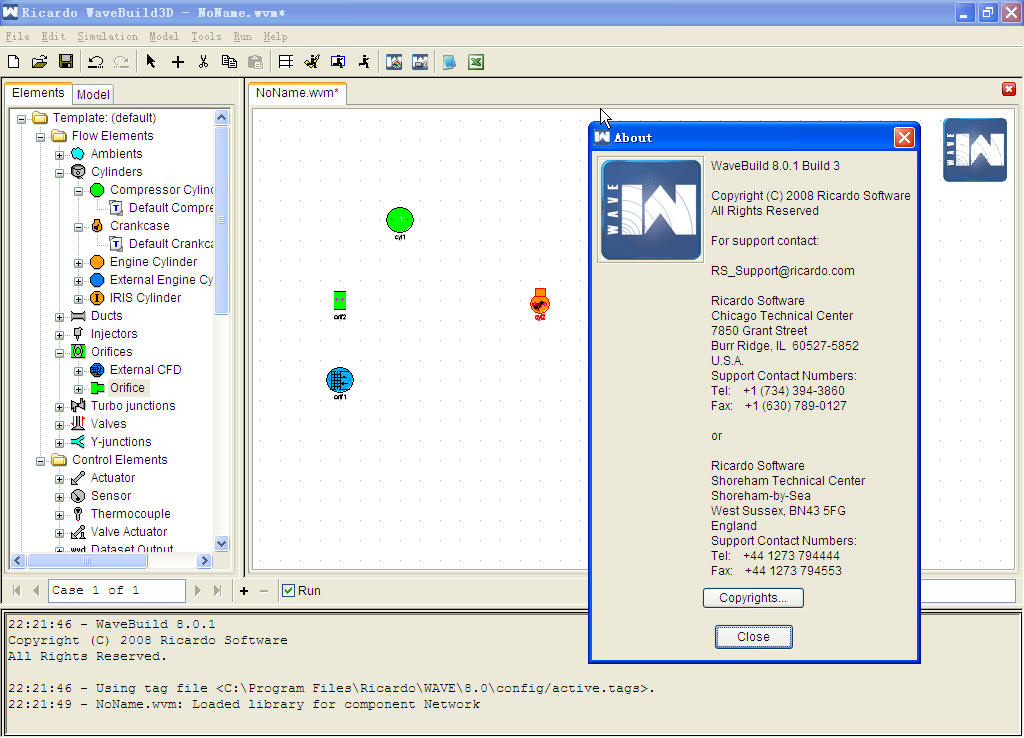Select the Orifice tree item
This screenshot has height=738, width=1024.
[127, 388]
